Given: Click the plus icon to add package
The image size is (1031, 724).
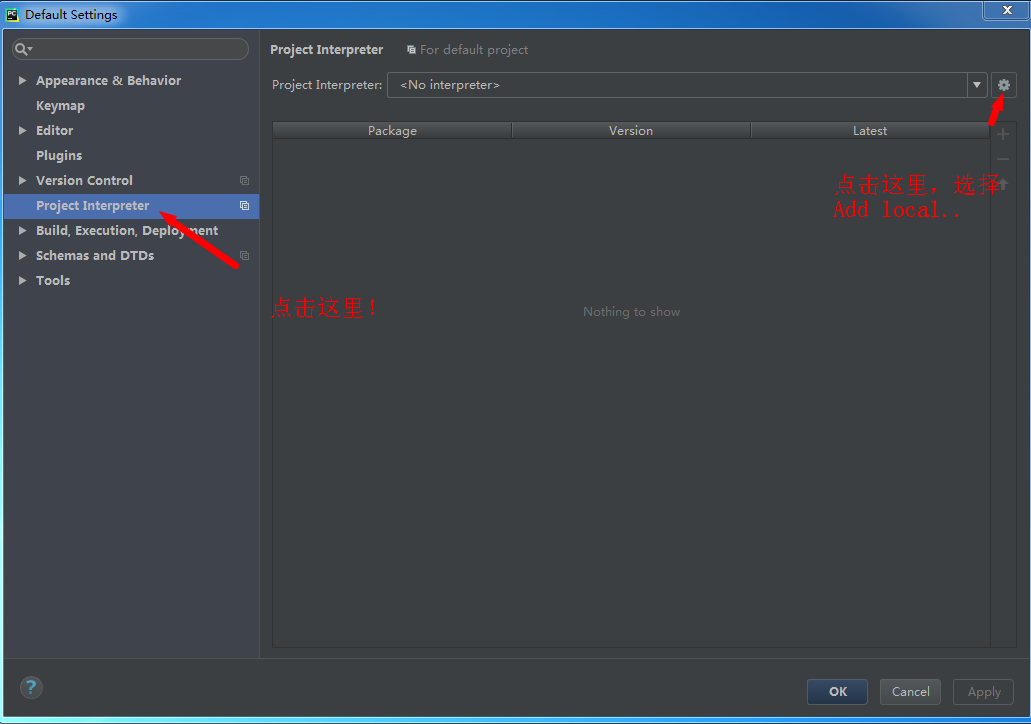Looking at the screenshot, I should click(x=1003, y=135).
